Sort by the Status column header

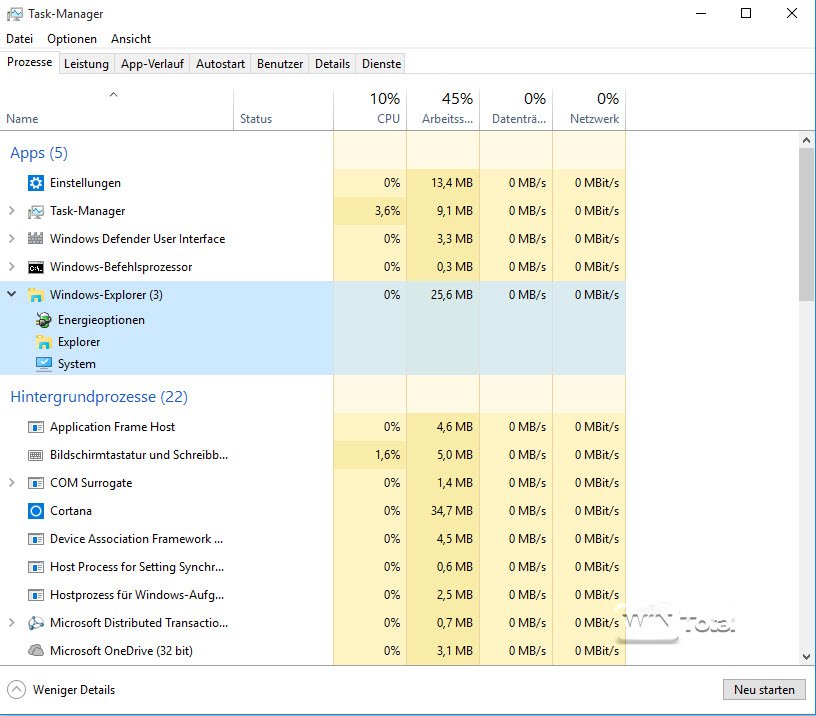tap(284, 110)
